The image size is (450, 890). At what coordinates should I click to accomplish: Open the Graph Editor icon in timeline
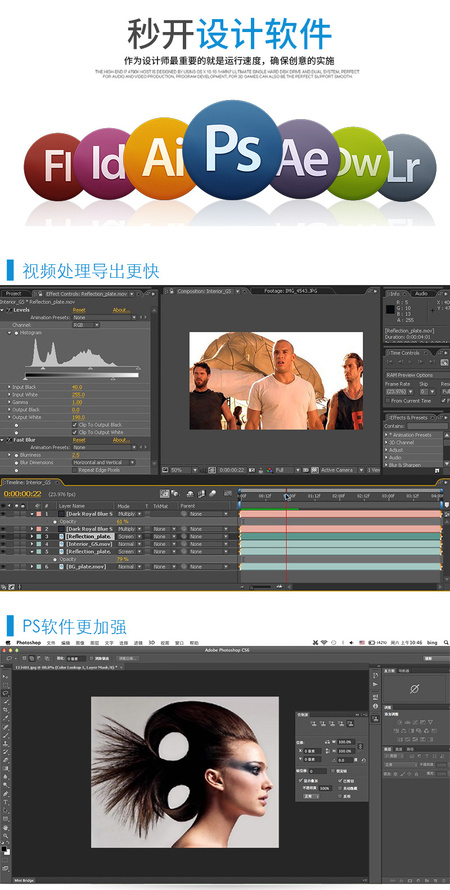[x=228, y=494]
